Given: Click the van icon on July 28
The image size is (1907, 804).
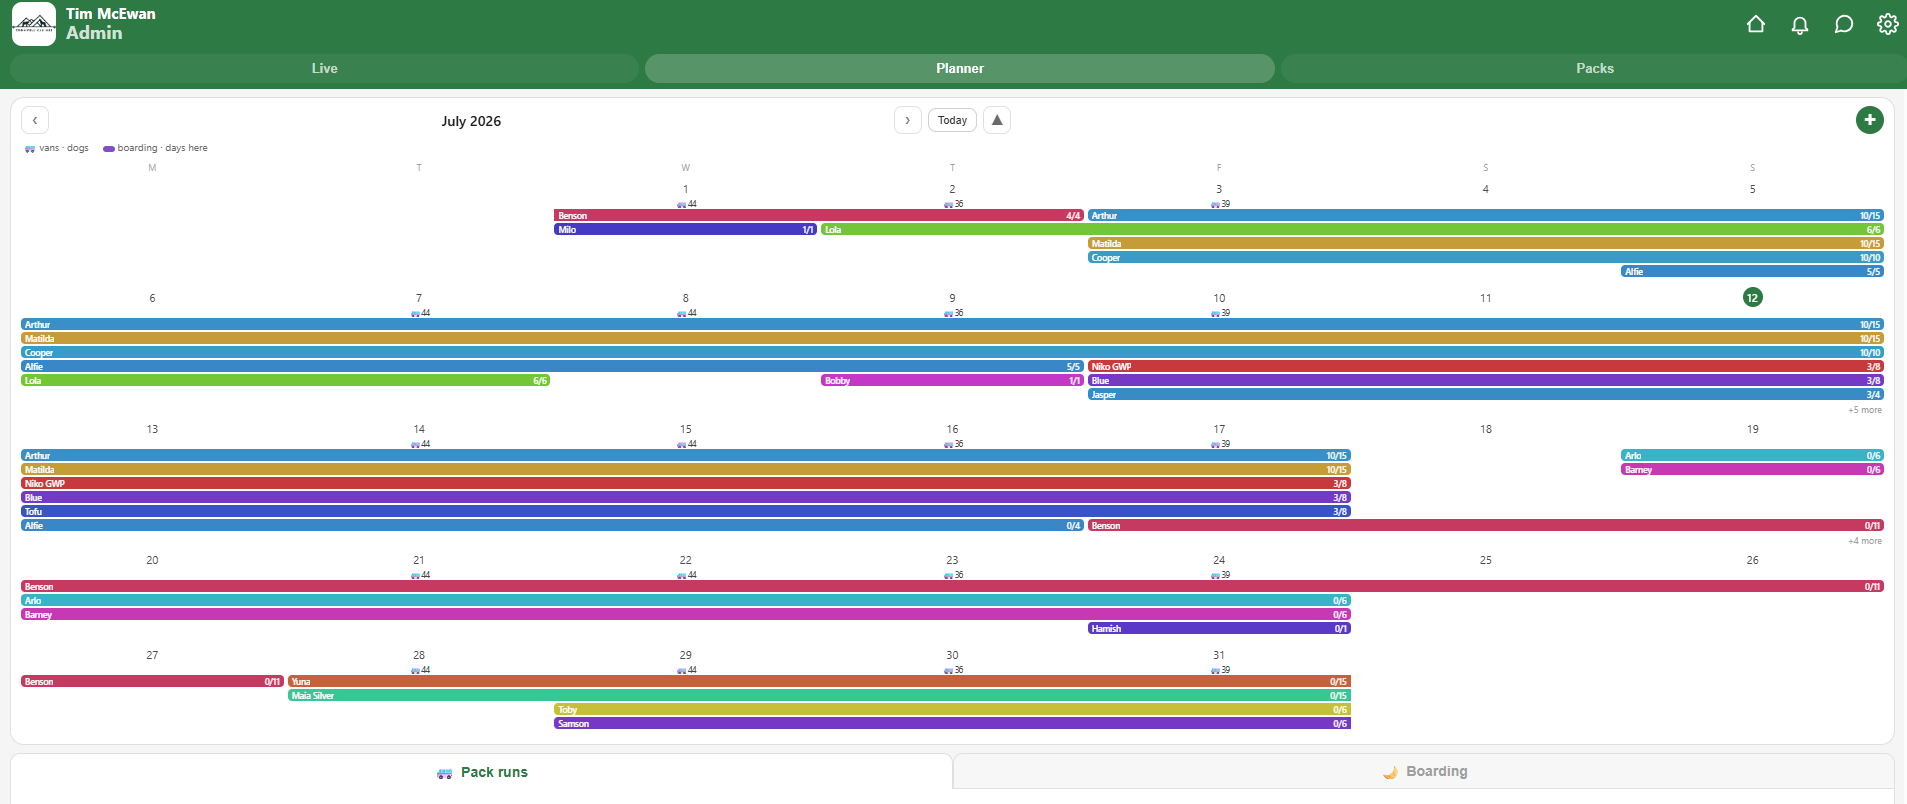Looking at the screenshot, I should (x=415, y=670).
